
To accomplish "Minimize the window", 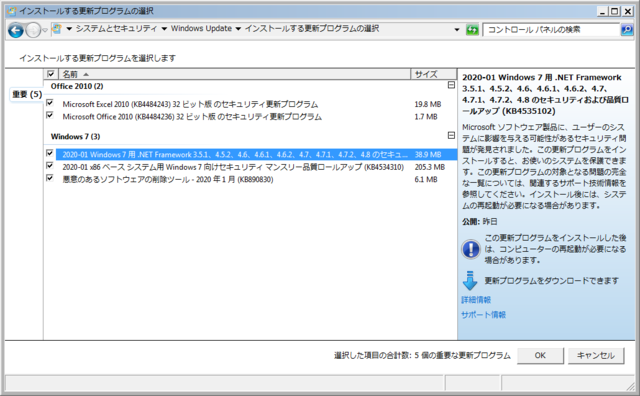I will click(x=603, y=11).
